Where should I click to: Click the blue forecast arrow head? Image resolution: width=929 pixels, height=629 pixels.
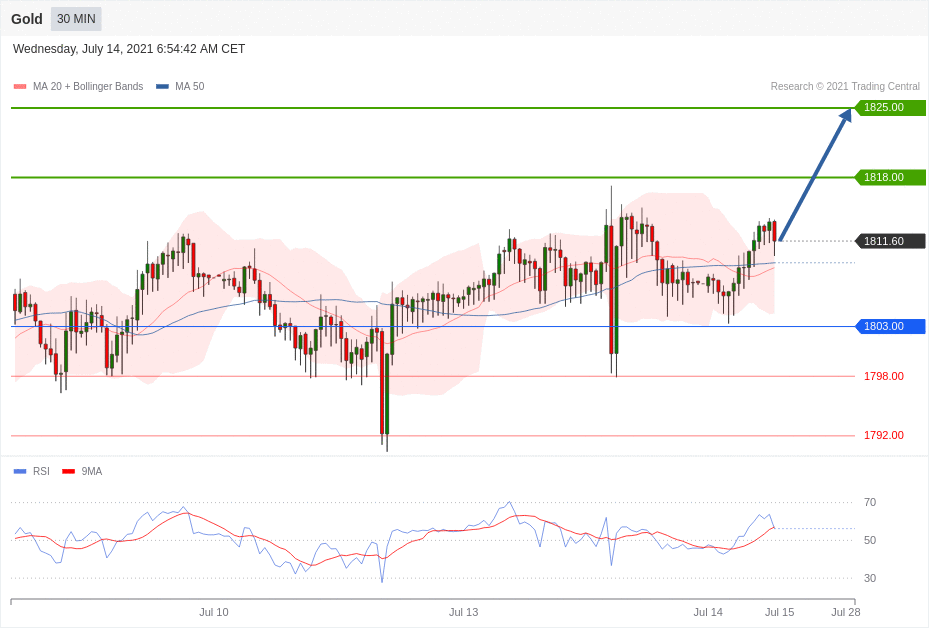845,115
